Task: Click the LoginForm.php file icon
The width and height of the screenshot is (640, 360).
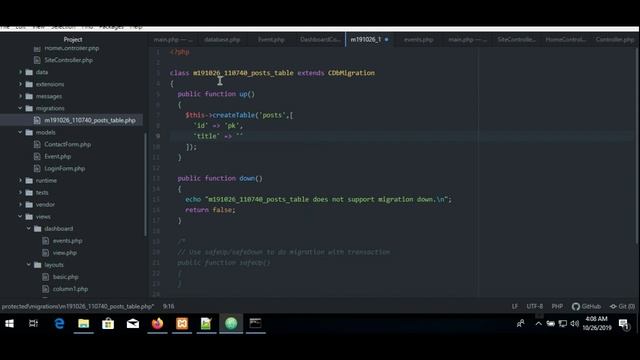Action: [37, 168]
